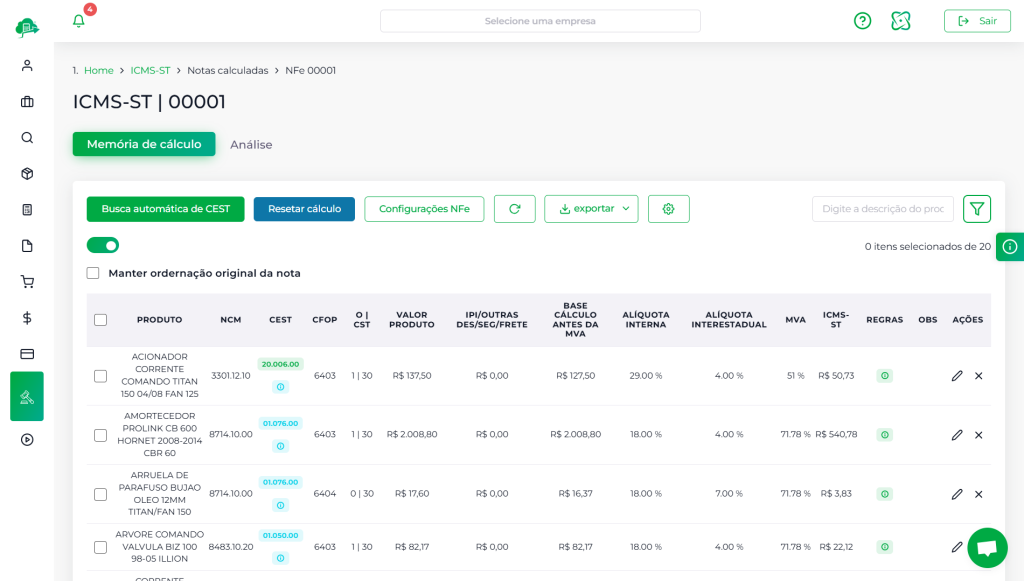Switch to the Análise tab
The height and width of the screenshot is (581, 1024).
pos(251,145)
